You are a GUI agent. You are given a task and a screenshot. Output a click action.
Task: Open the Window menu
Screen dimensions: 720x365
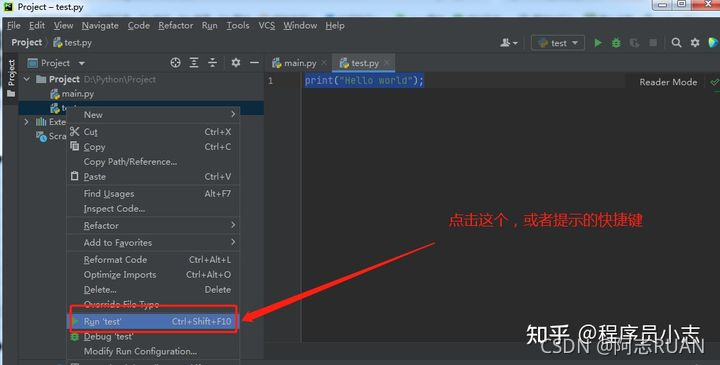pyautogui.click(x=300, y=26)
